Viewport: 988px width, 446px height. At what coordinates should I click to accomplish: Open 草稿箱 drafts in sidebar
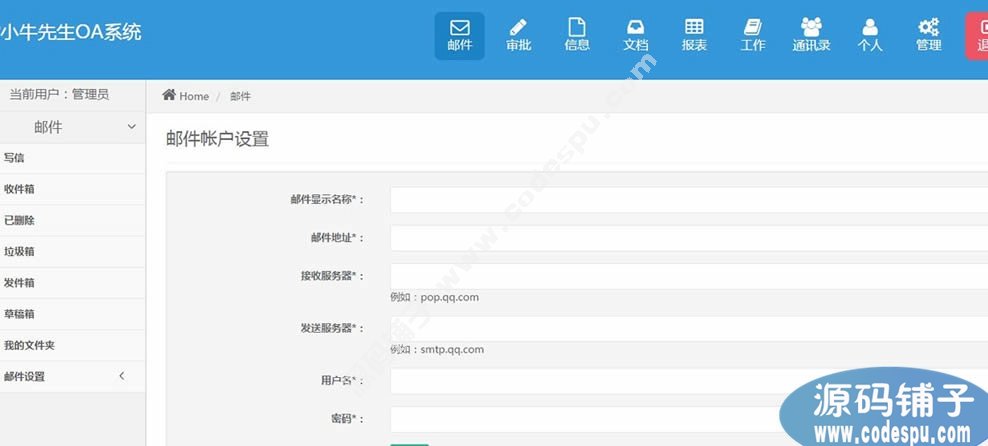point(72,314)
